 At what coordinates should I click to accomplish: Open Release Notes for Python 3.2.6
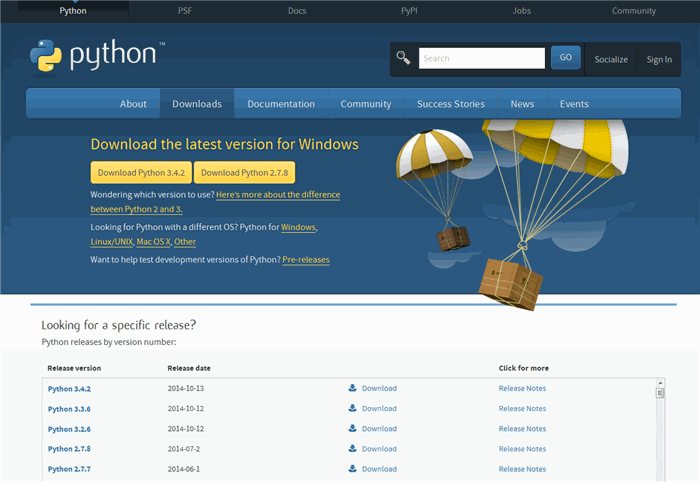tap(522, 428)
